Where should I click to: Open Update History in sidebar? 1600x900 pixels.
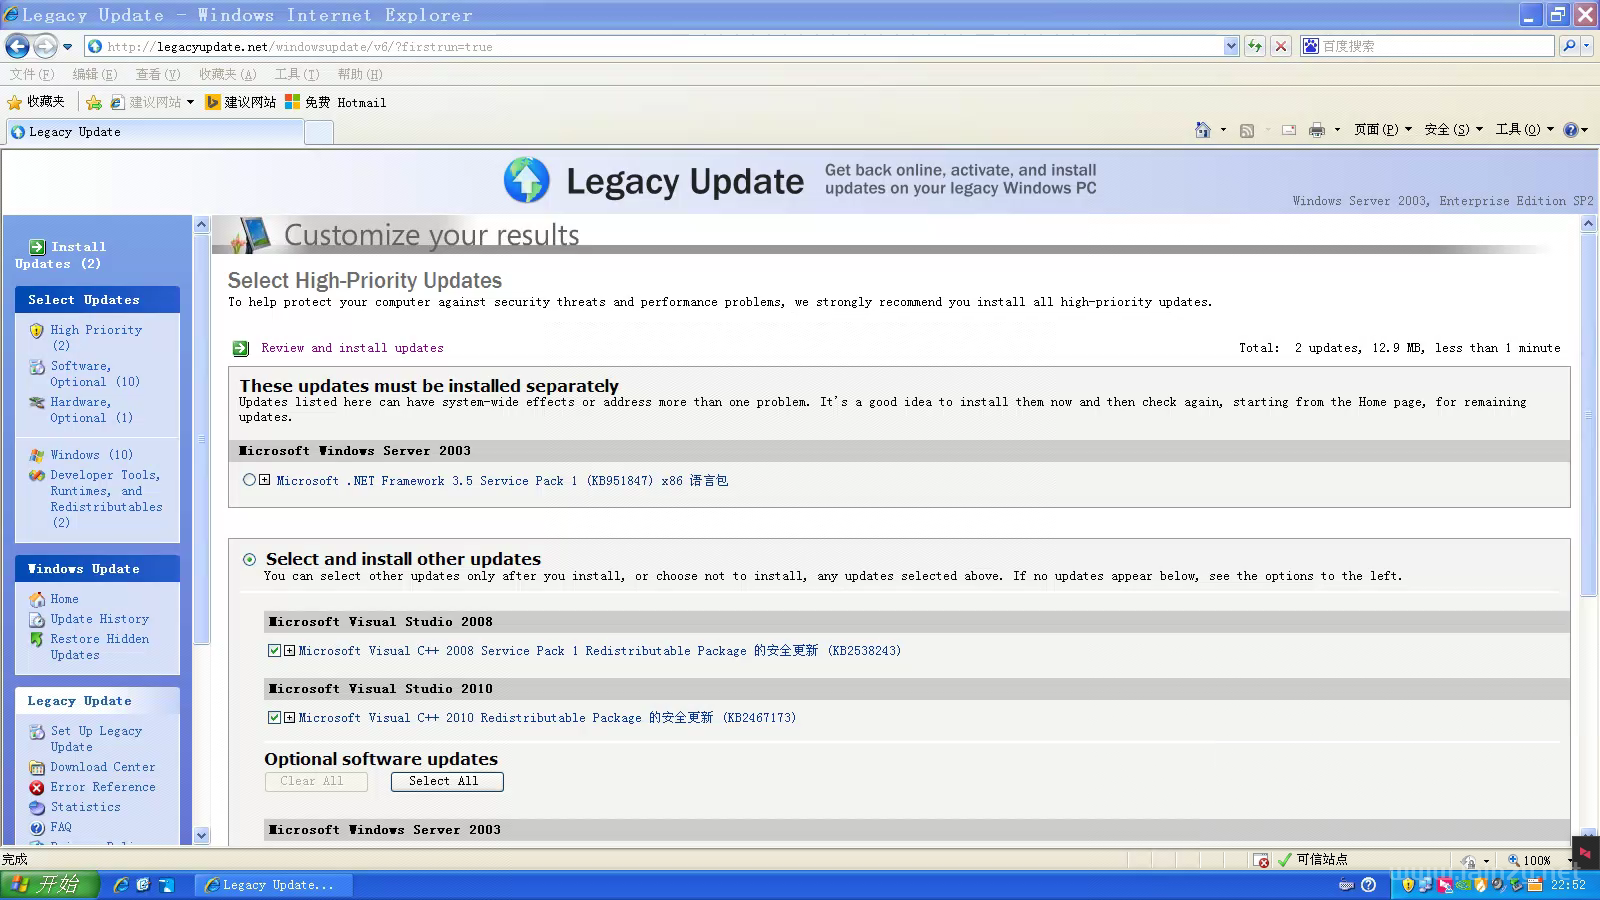(x=99, y=619)
